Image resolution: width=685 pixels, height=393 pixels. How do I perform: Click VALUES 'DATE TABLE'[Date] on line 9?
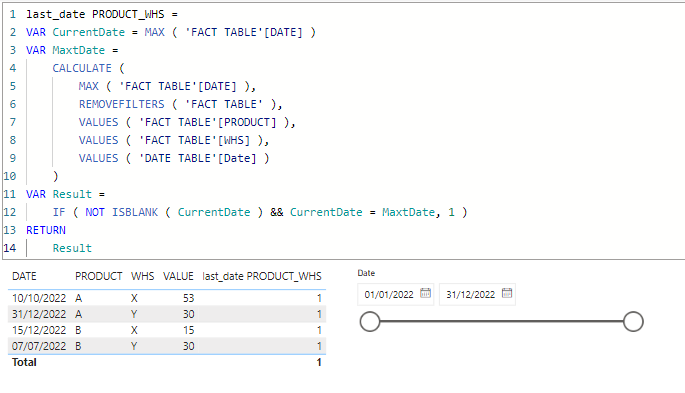coord(173,158)
